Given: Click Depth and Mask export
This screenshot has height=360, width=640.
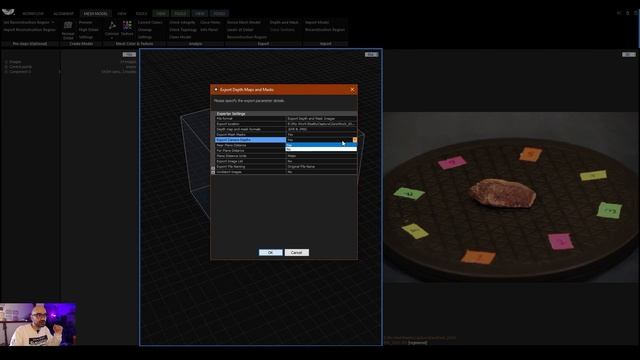Looking at the screenshot, I should 284,22.
